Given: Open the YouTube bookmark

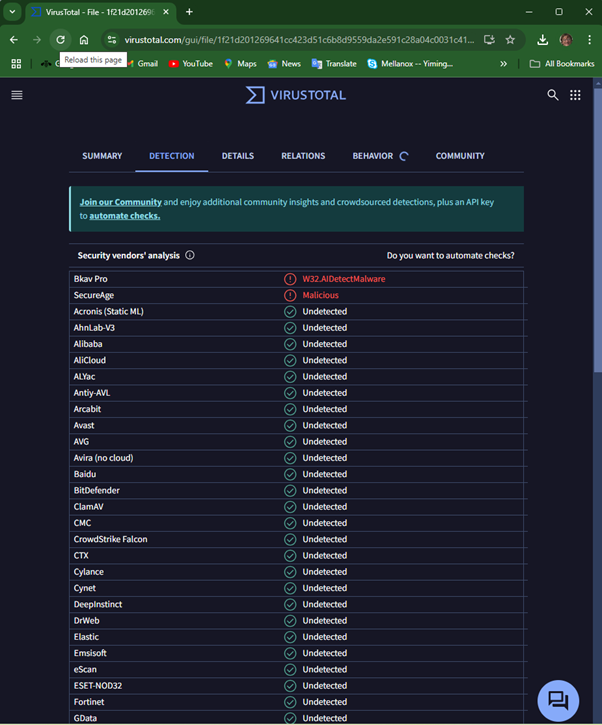Looking at the screenshot, I should tap(190, 64).
